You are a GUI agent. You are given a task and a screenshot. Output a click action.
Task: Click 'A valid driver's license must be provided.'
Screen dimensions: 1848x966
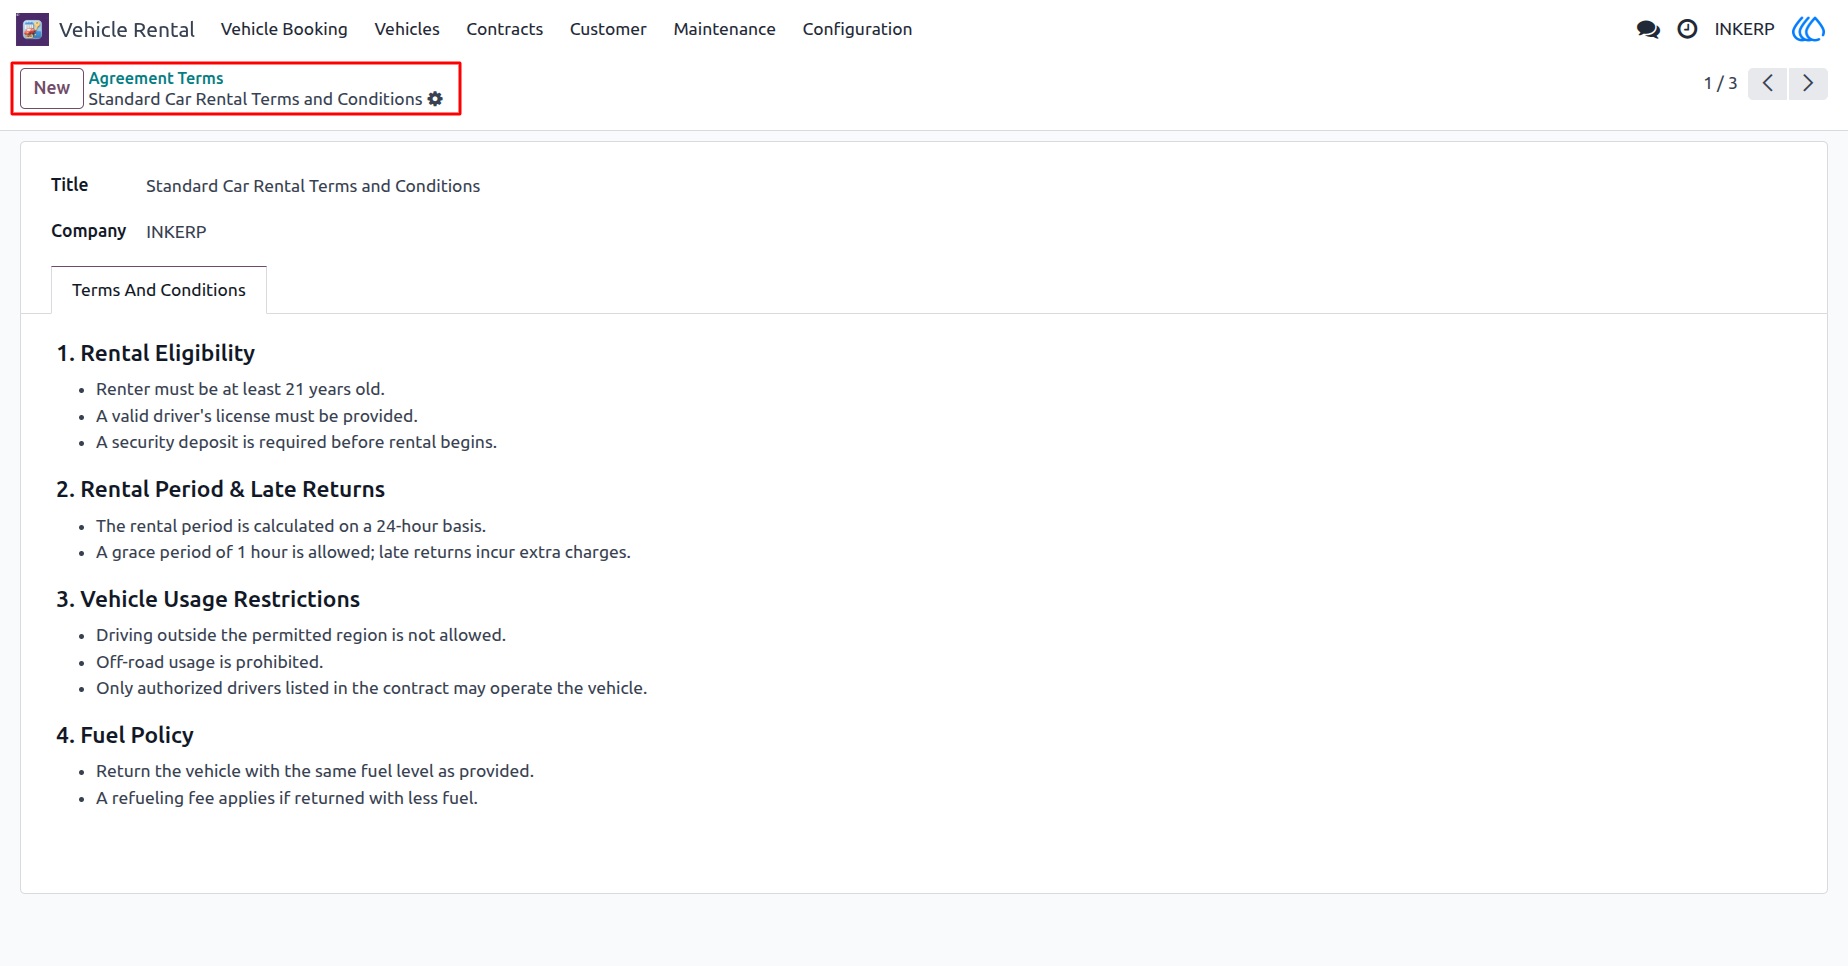tap(257, 416)
